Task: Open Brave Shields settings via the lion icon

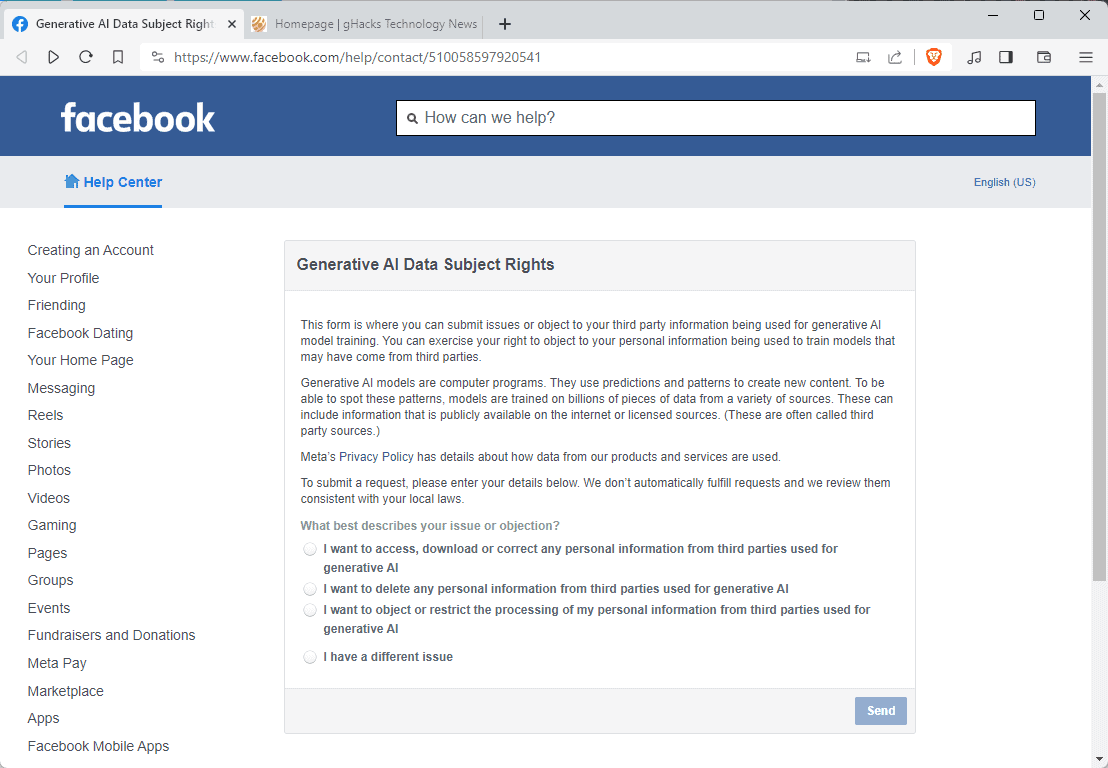Action: pos(933,57)
